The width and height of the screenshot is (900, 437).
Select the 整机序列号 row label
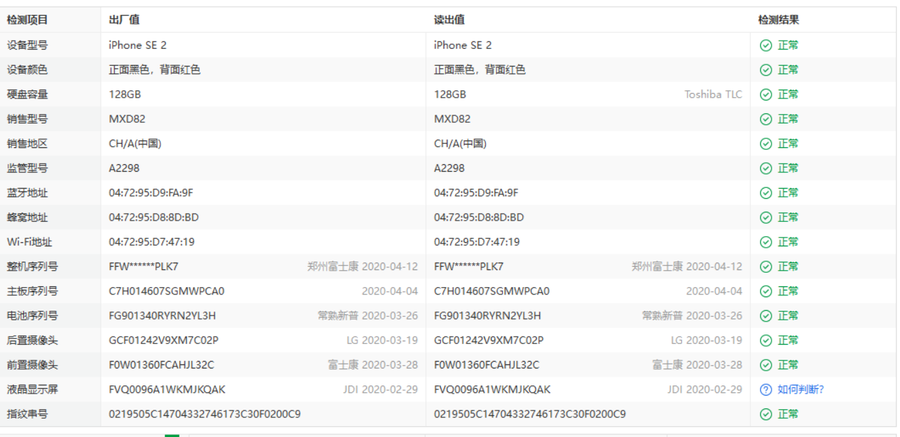33,266
